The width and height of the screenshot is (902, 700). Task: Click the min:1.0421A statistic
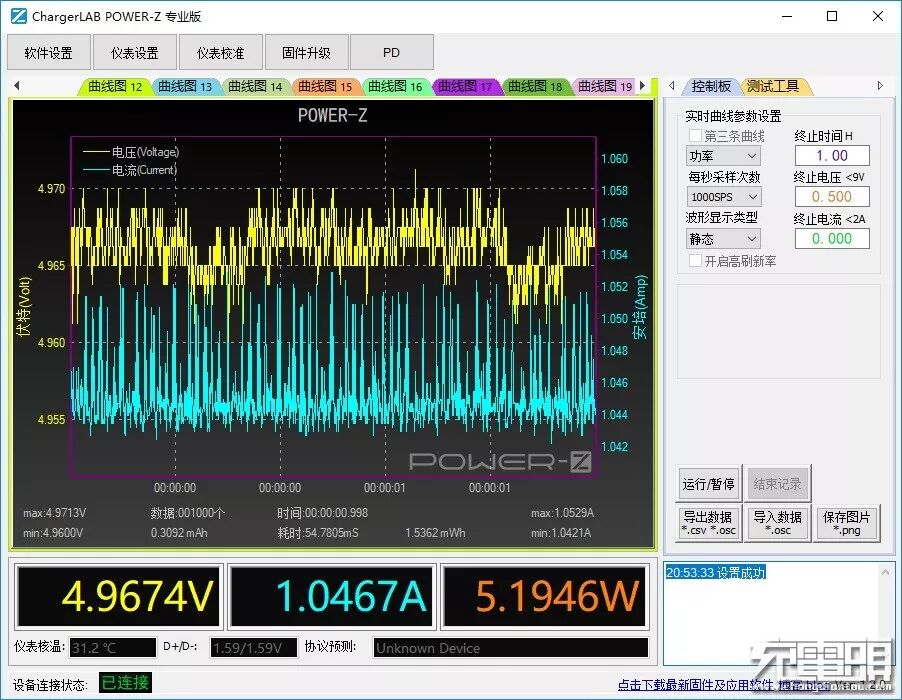coord(561,533)
